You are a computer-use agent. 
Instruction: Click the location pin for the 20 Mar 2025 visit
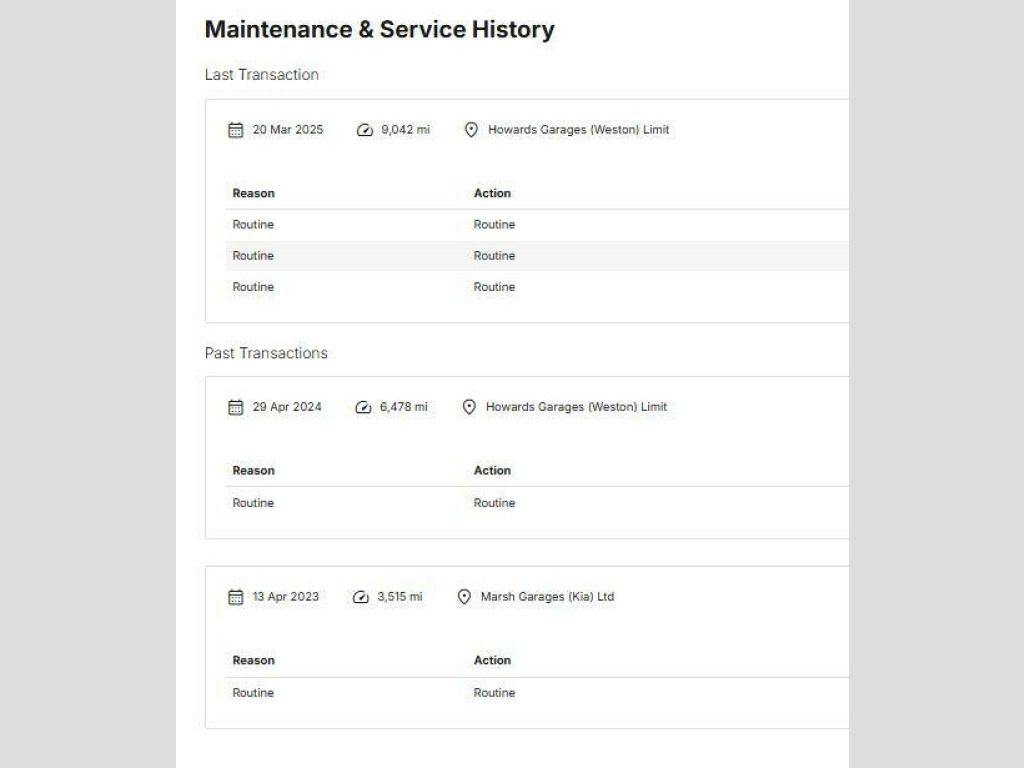(x=472, y=130)
